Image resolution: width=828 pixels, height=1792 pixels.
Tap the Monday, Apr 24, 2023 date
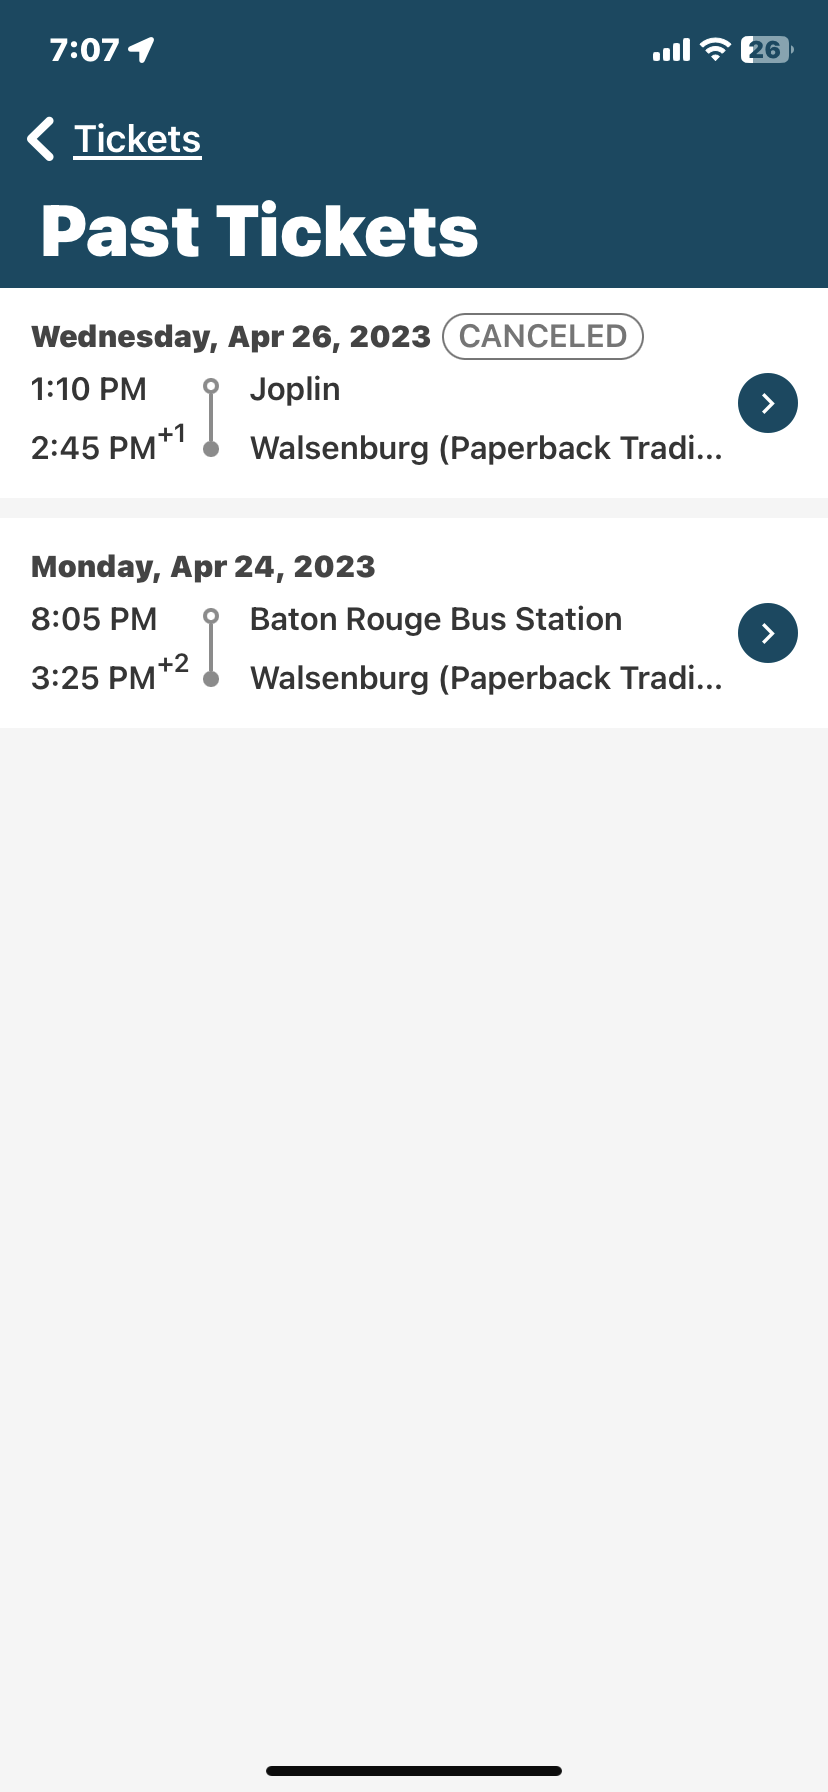203,567
